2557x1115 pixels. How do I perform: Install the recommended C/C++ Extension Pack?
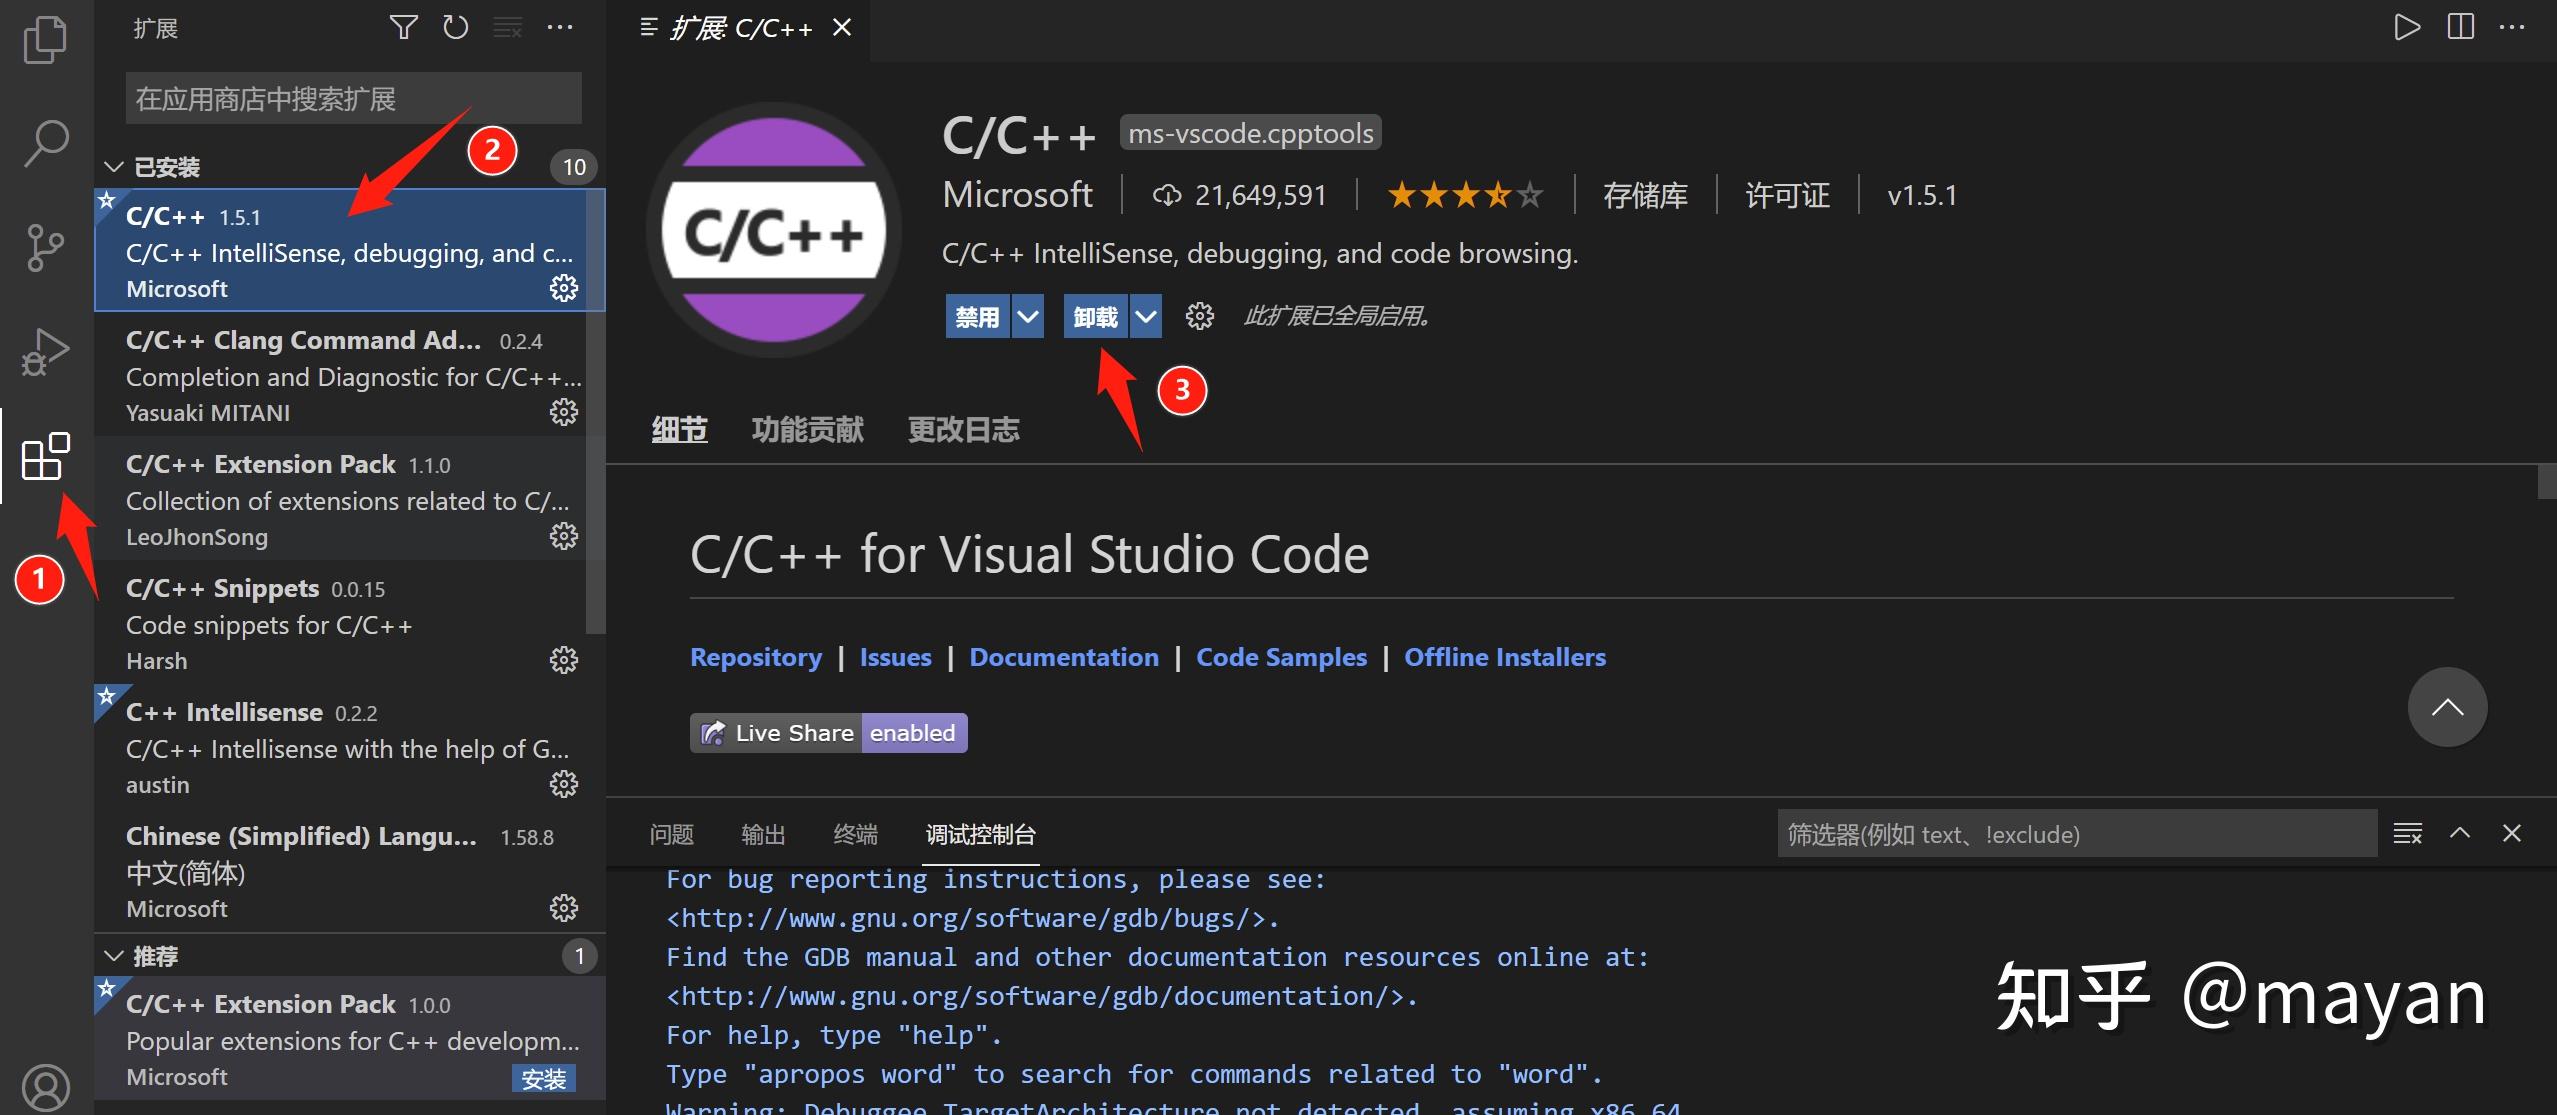tap(543, 1078)
